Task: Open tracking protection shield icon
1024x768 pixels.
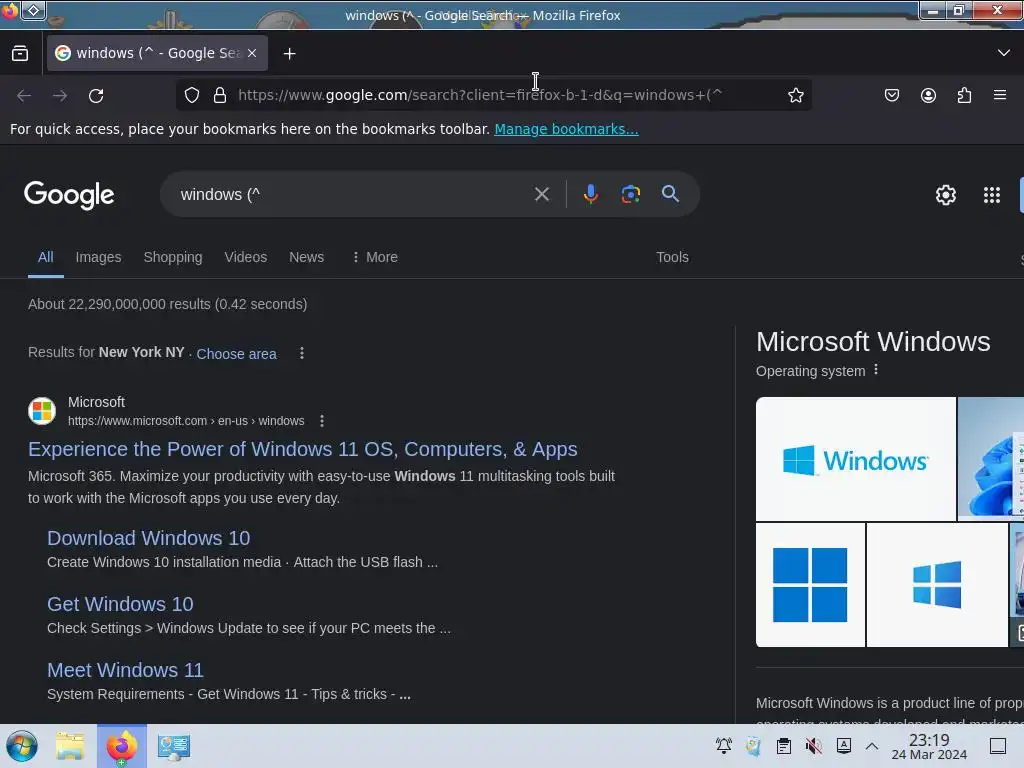Action: pyautogui.click(x=191, y=95)
